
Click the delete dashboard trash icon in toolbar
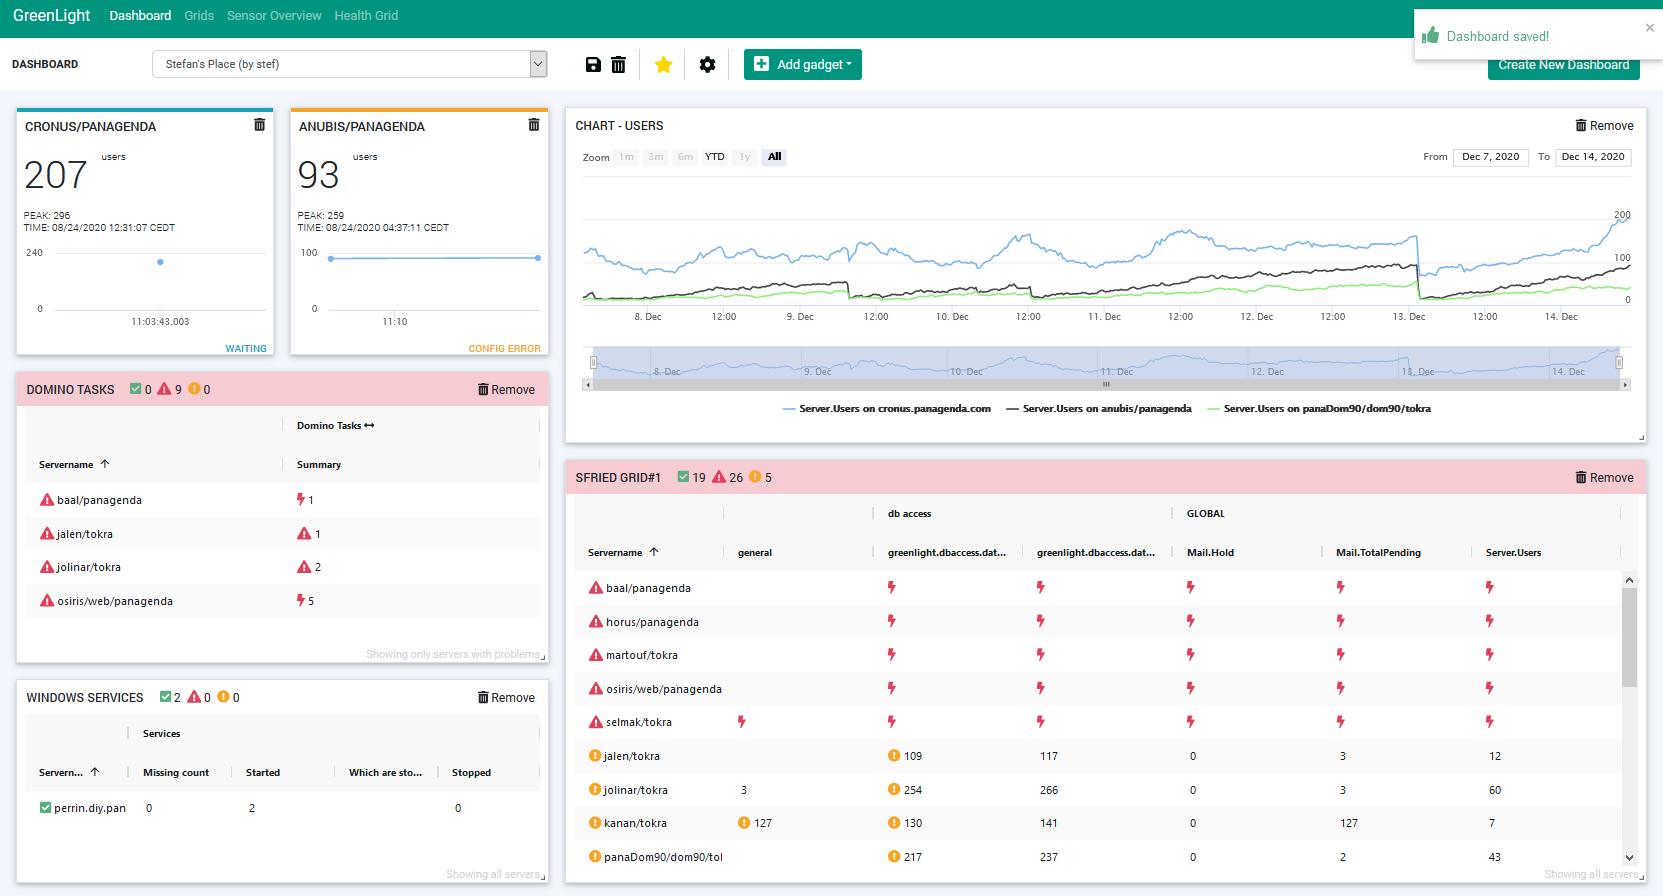[618, 65]
